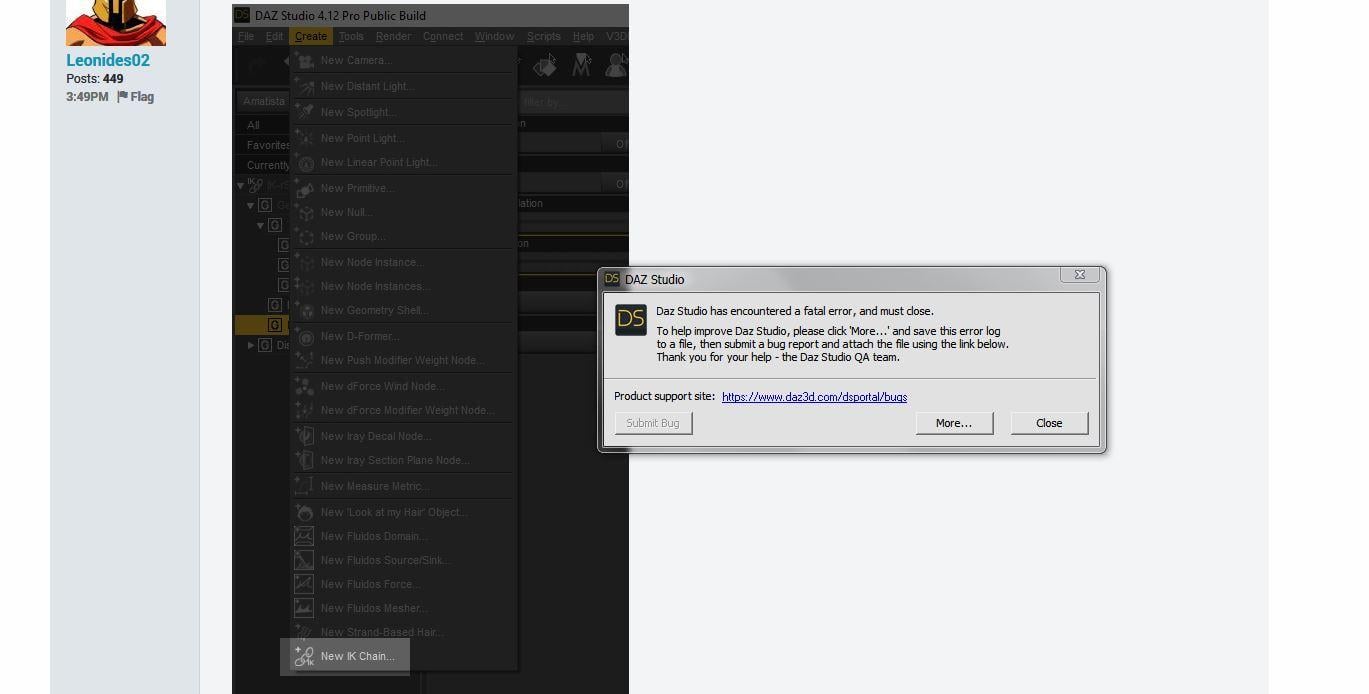The width and height of the screenshot is (1369, 694).
Task: Click the New Group icon
Action: pos(305,236)
